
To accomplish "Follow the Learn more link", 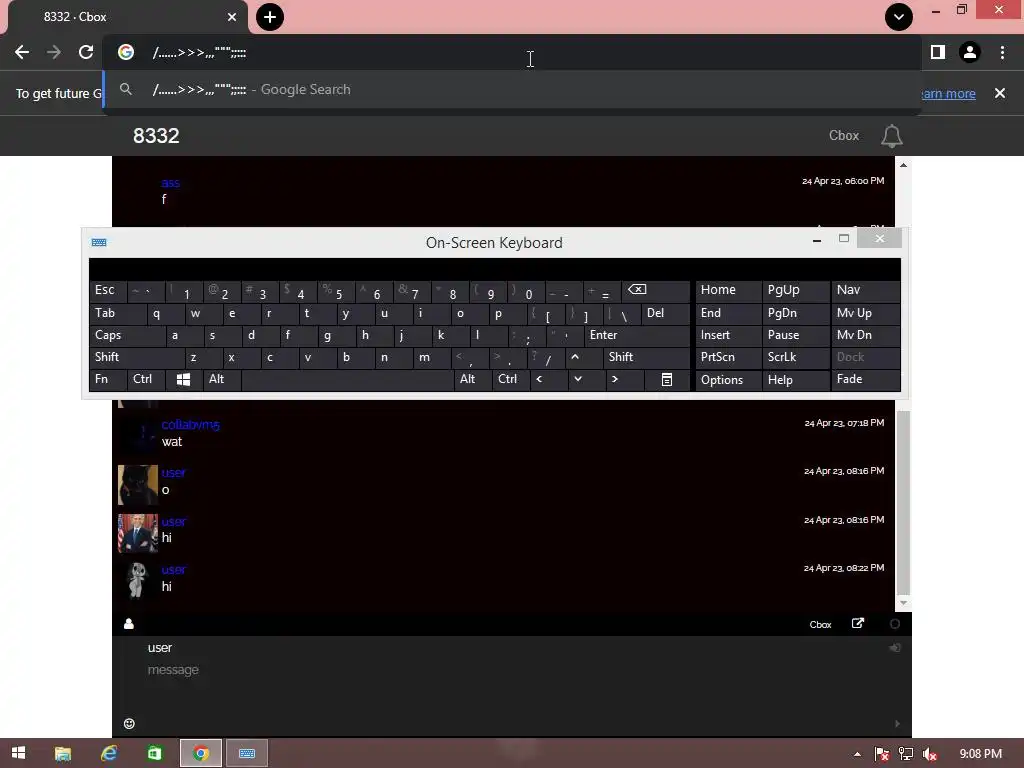I will 949,94.
